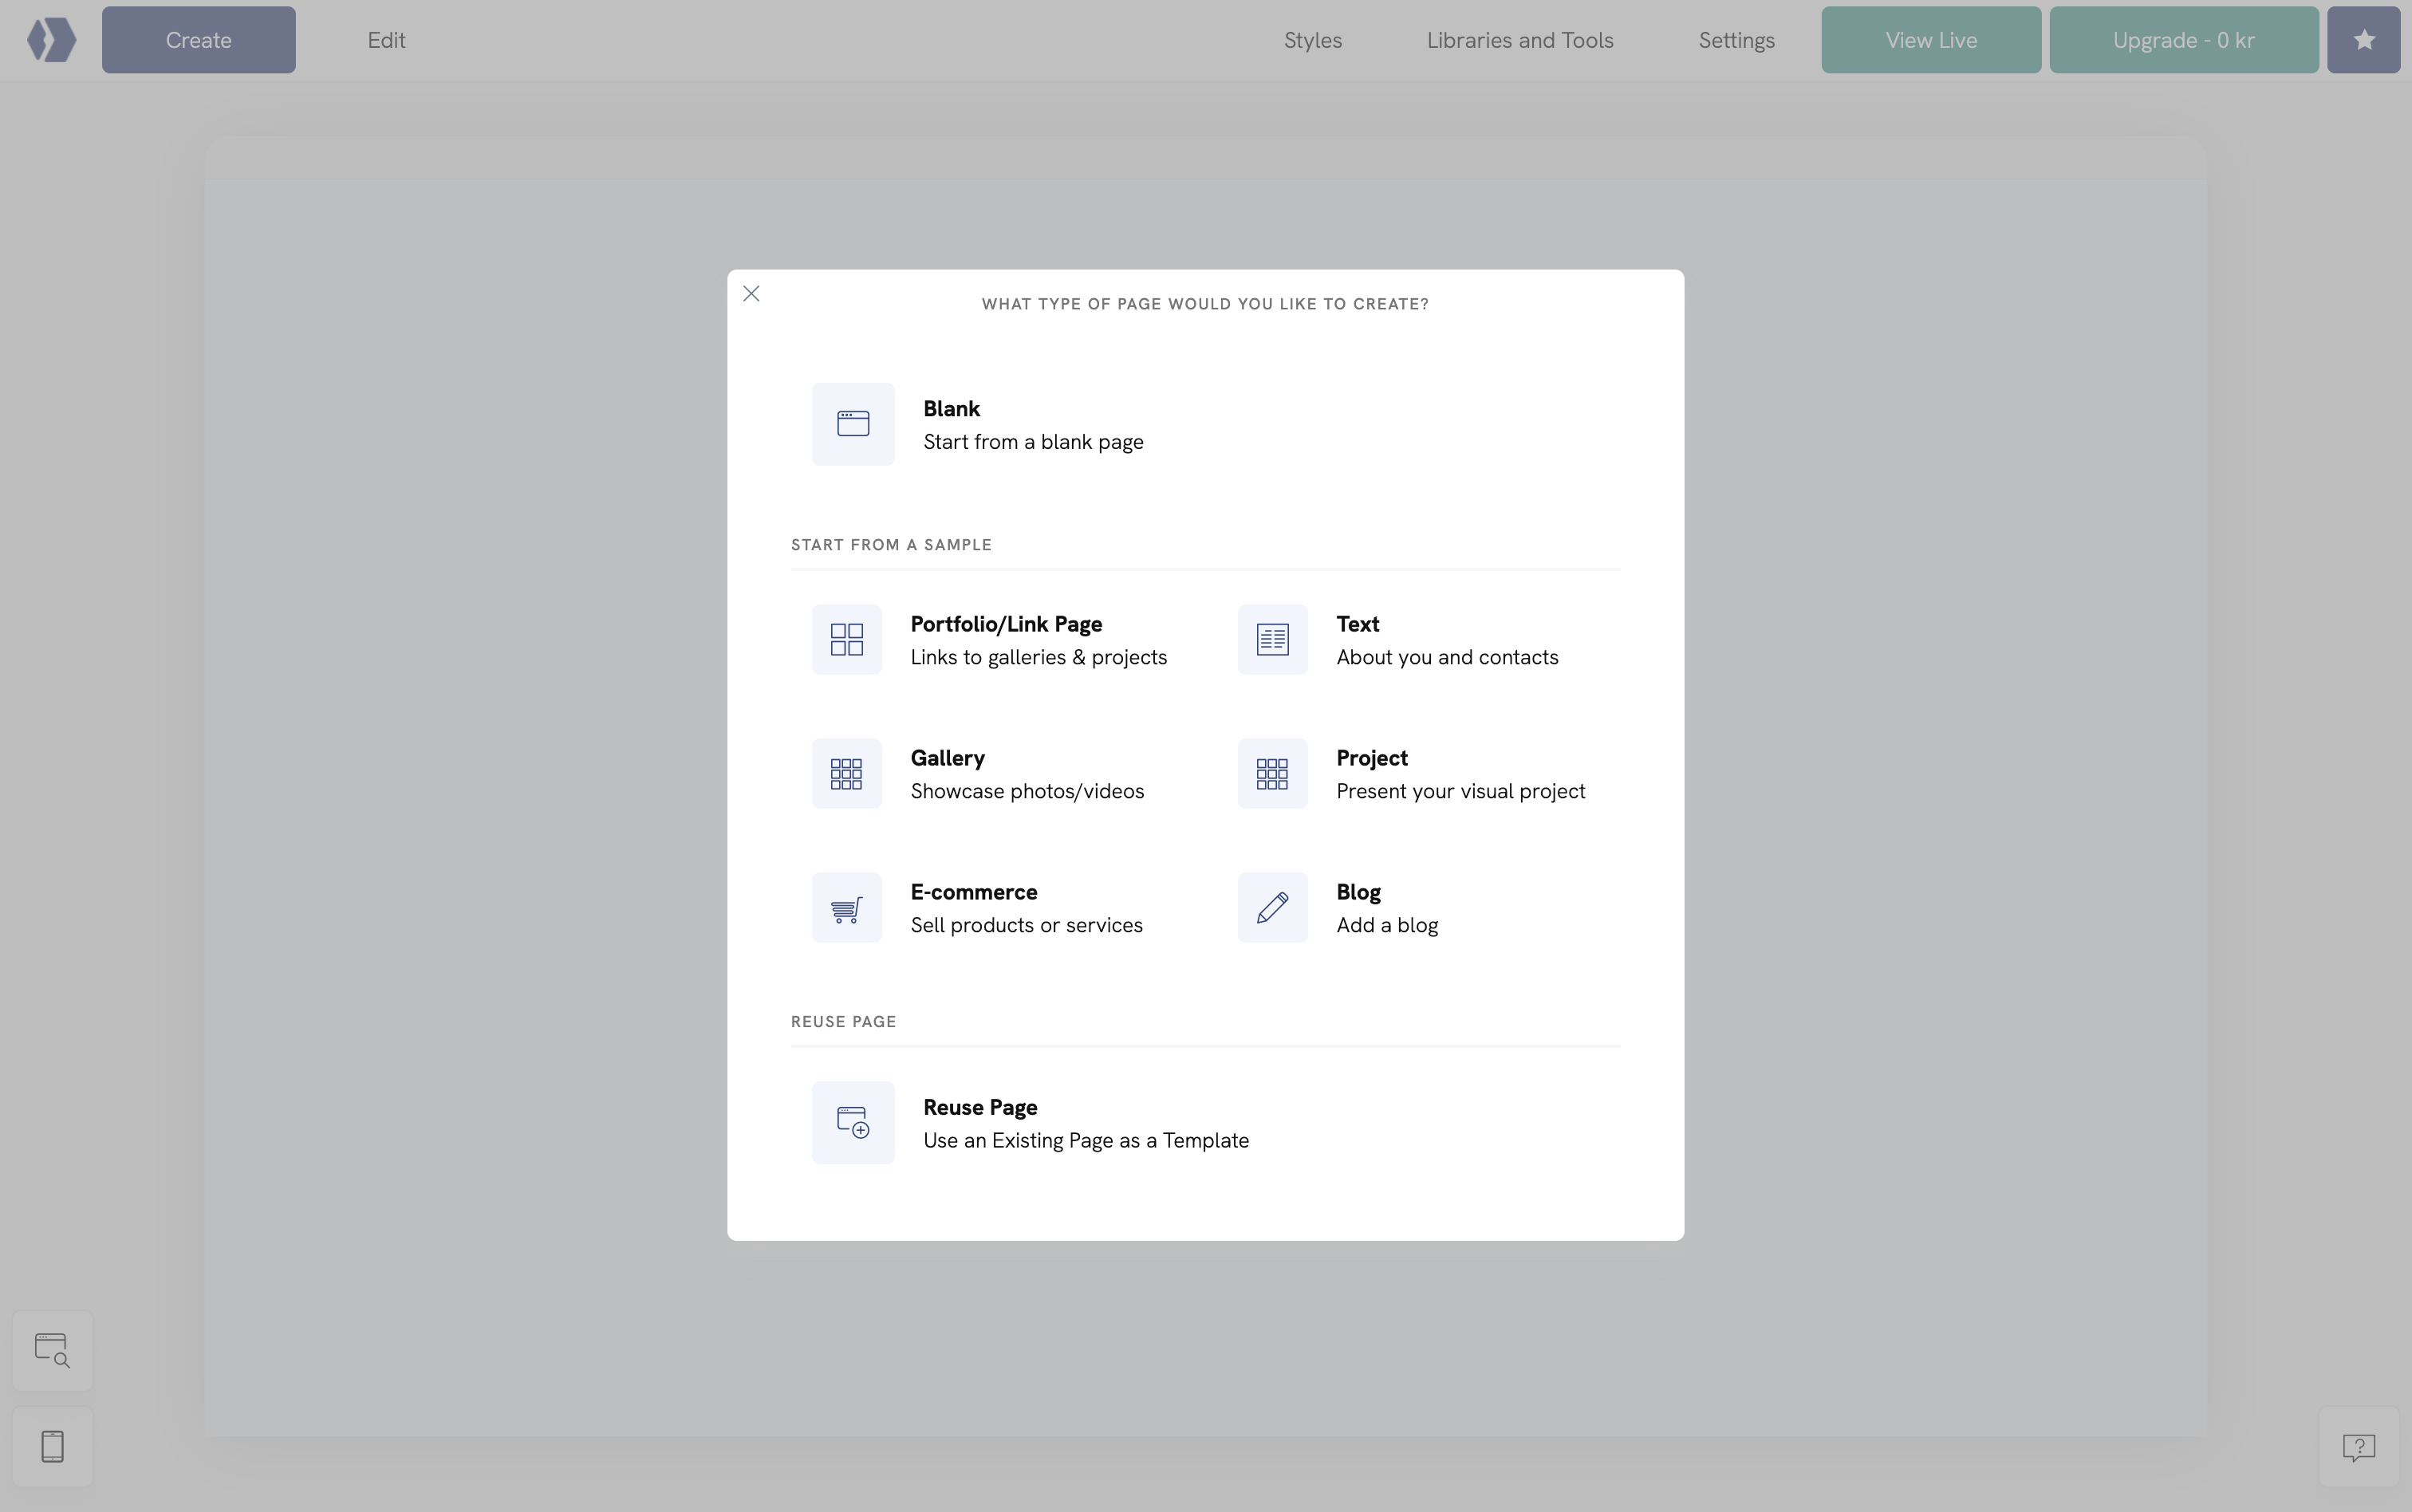The height and width of the screenshot is (1512, 2412).
Task: Open the help chat question icon
Action: (2358, 1446)
